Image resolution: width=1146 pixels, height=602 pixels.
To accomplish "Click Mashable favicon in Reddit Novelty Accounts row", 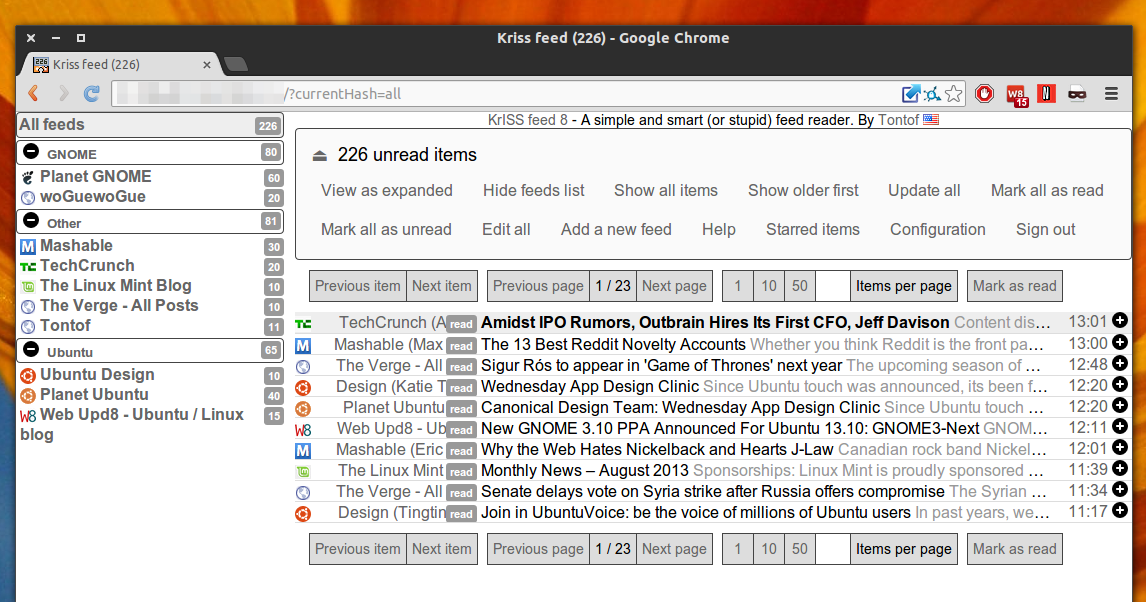I will click(303, 345).
